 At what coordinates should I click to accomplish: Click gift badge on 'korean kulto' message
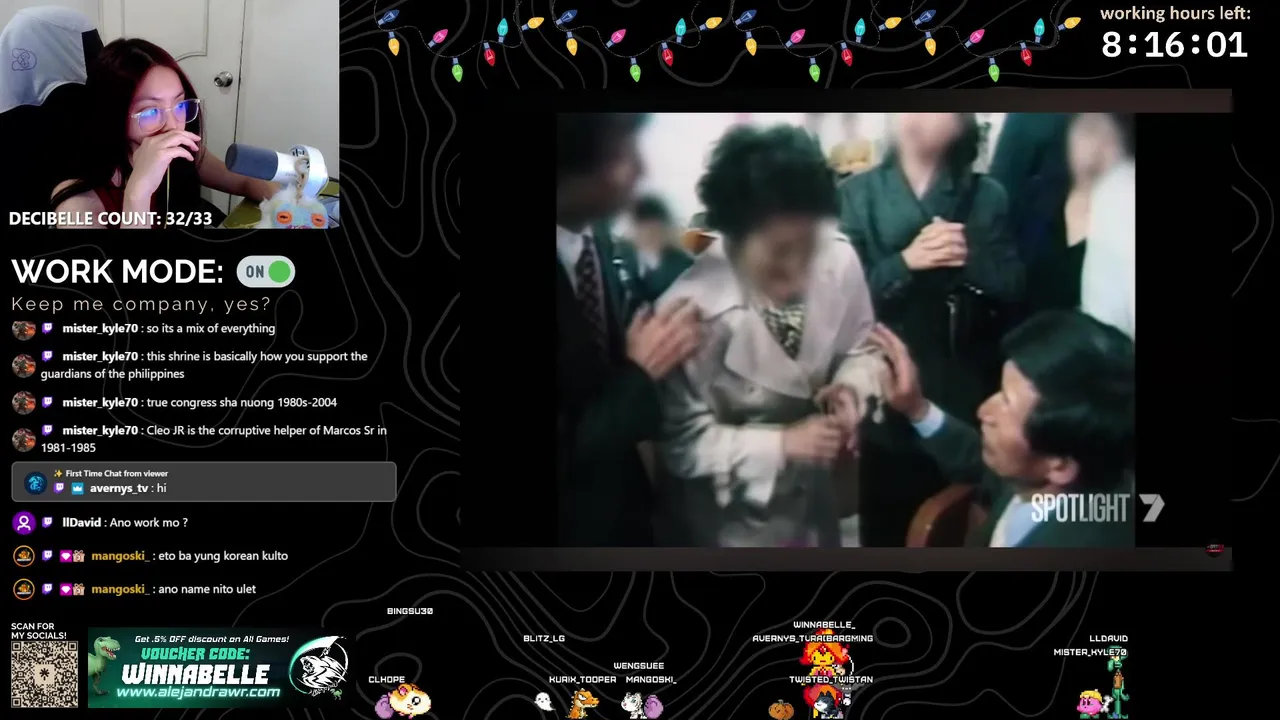pyautogui.click(x=79, y=556)
